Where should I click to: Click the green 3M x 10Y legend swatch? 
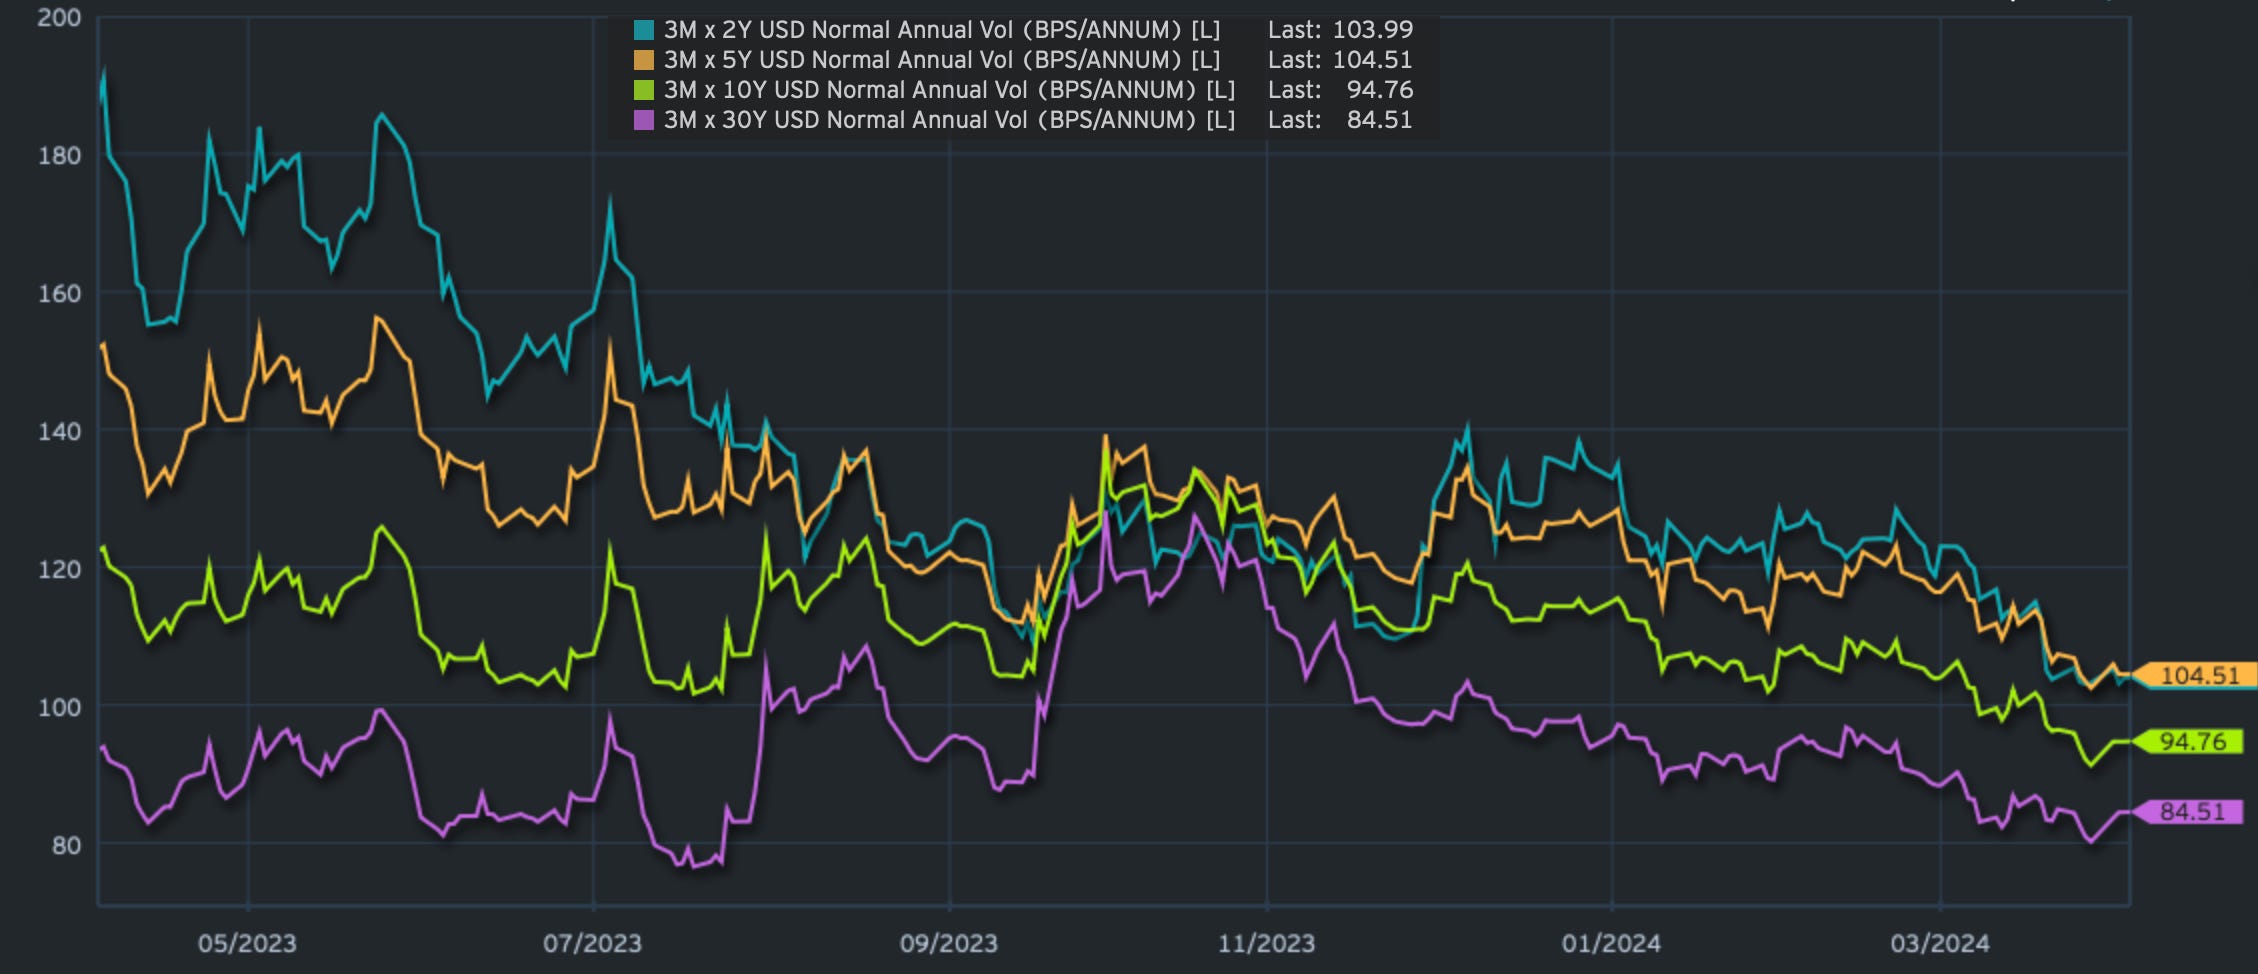pos(644,90)
